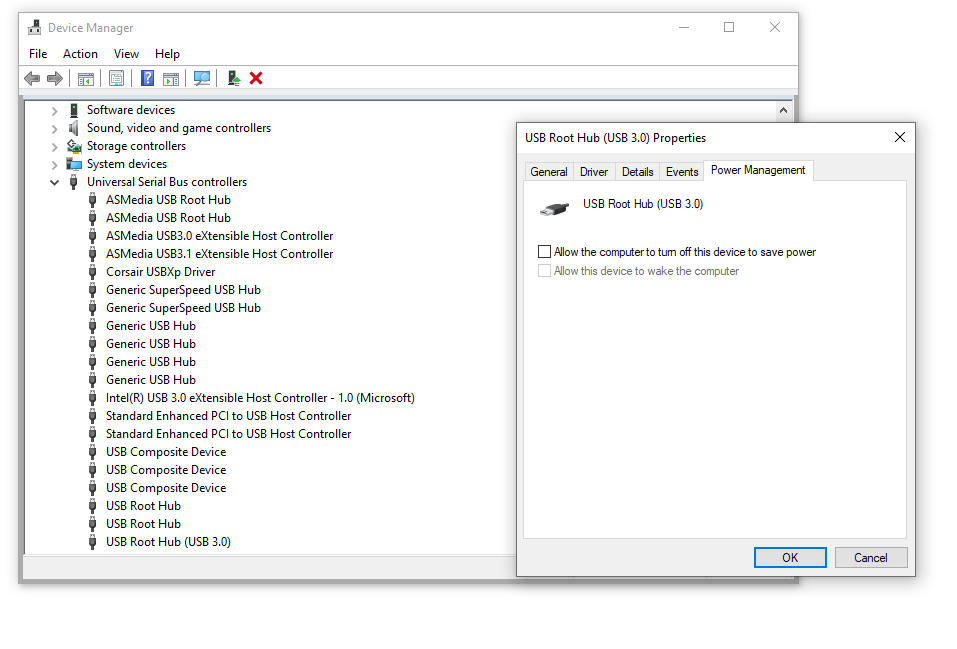Click the System devices folder icon

point(74,164)
